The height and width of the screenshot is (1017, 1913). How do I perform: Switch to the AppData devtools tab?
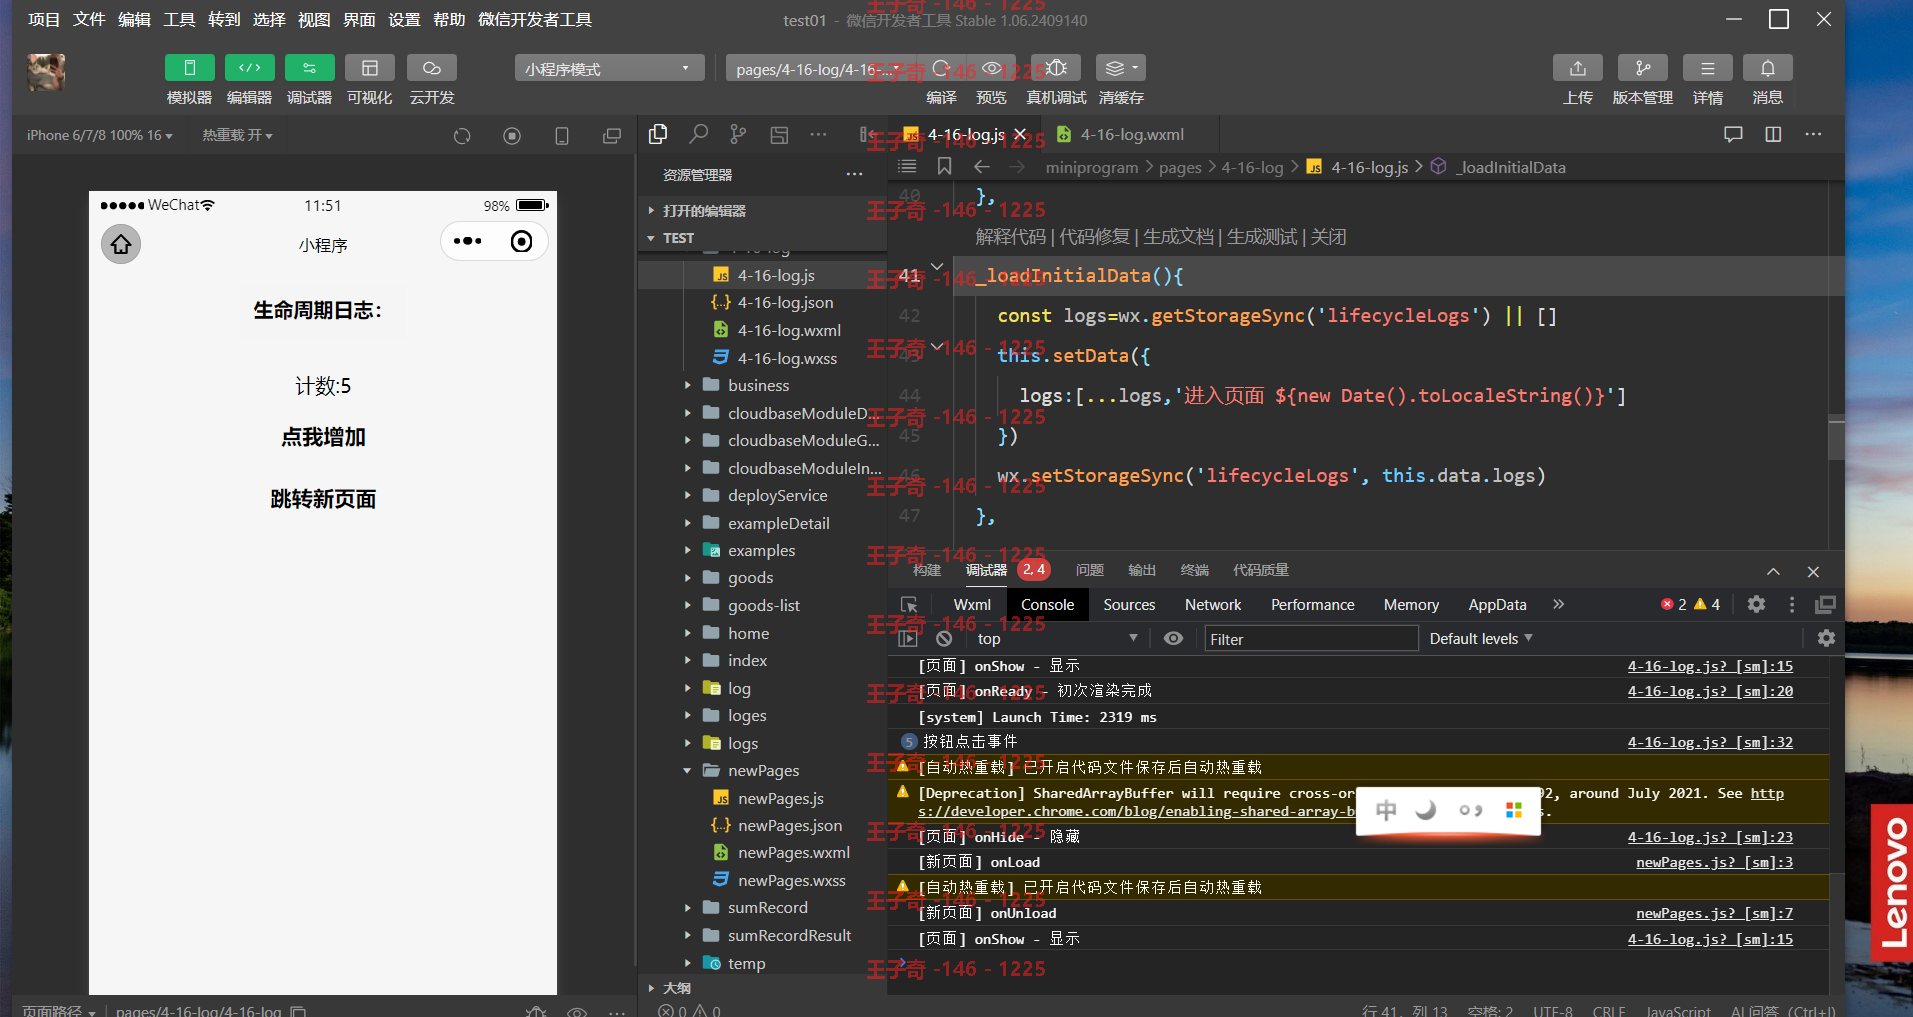[1497, 605]
